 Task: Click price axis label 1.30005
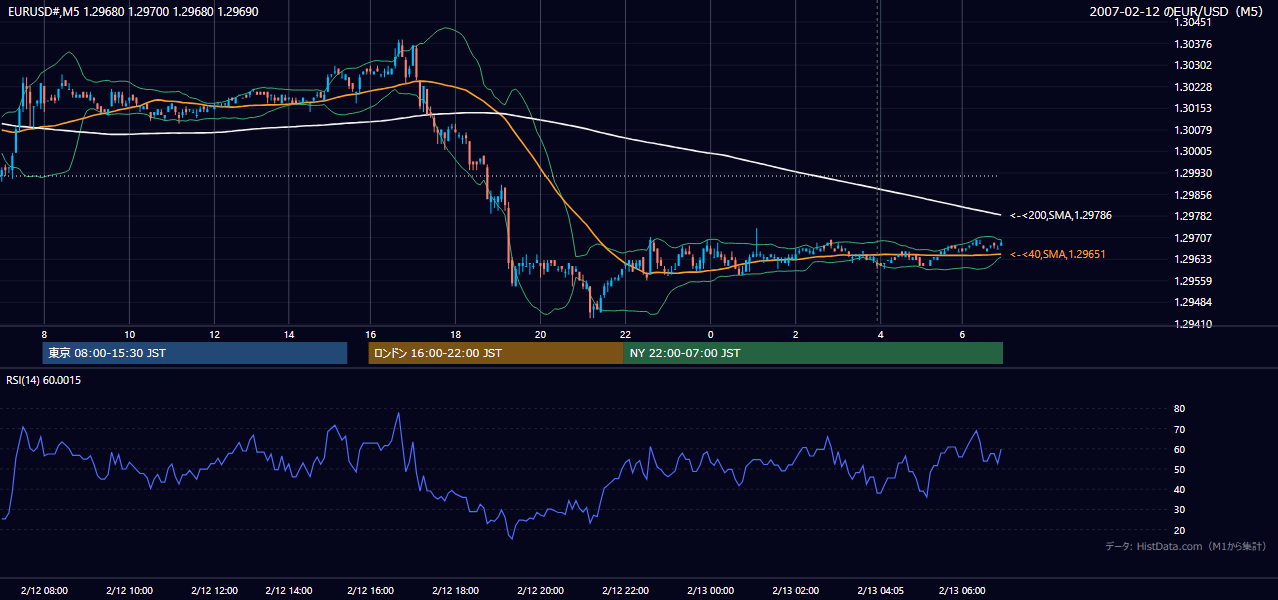[x=1193, y=151]
